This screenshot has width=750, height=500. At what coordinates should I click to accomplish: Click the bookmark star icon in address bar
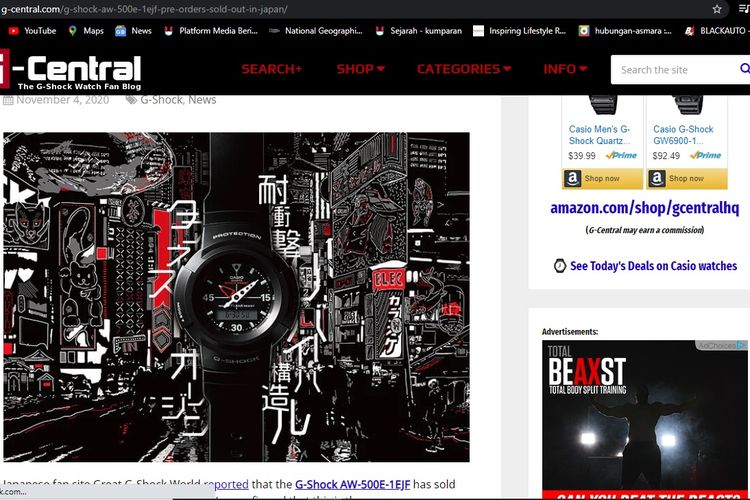pyautogui.click(x=717, y=9)
